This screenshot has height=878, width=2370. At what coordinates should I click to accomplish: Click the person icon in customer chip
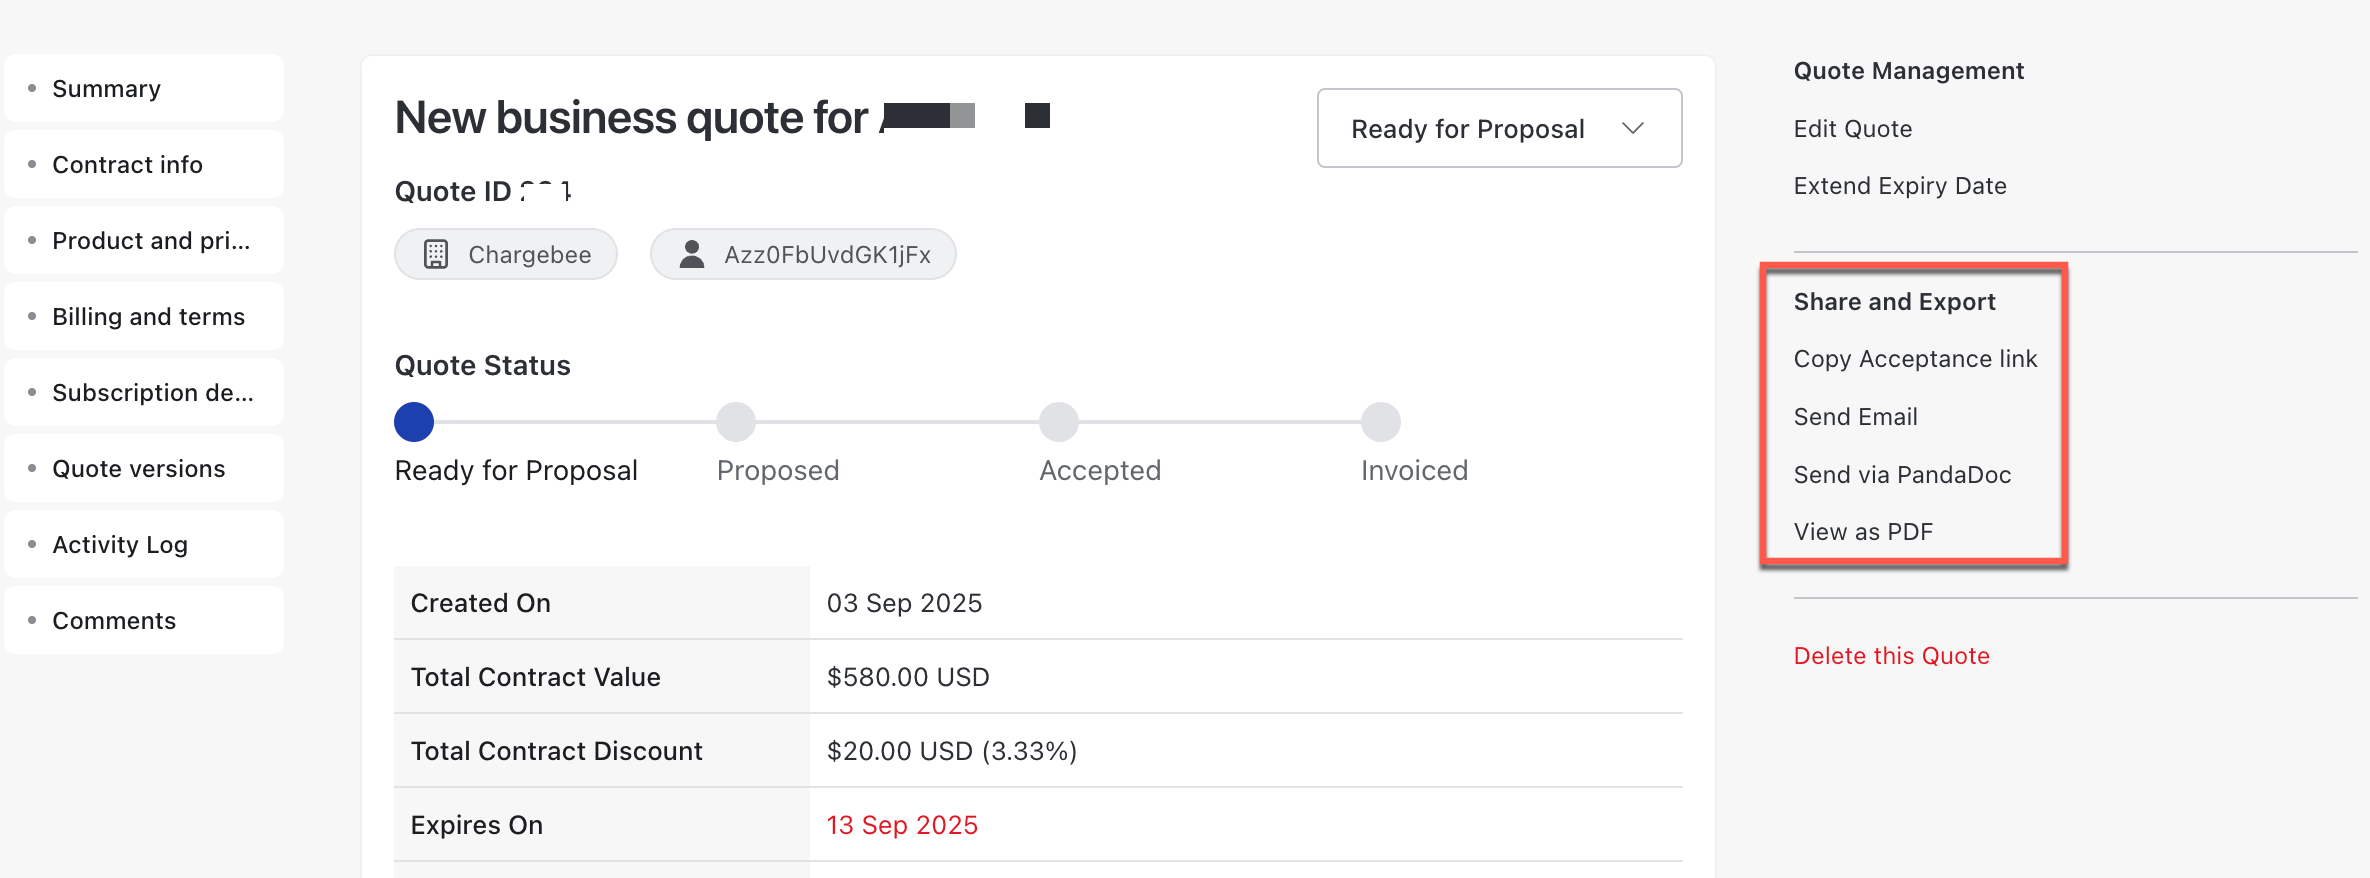click(691, 254)
